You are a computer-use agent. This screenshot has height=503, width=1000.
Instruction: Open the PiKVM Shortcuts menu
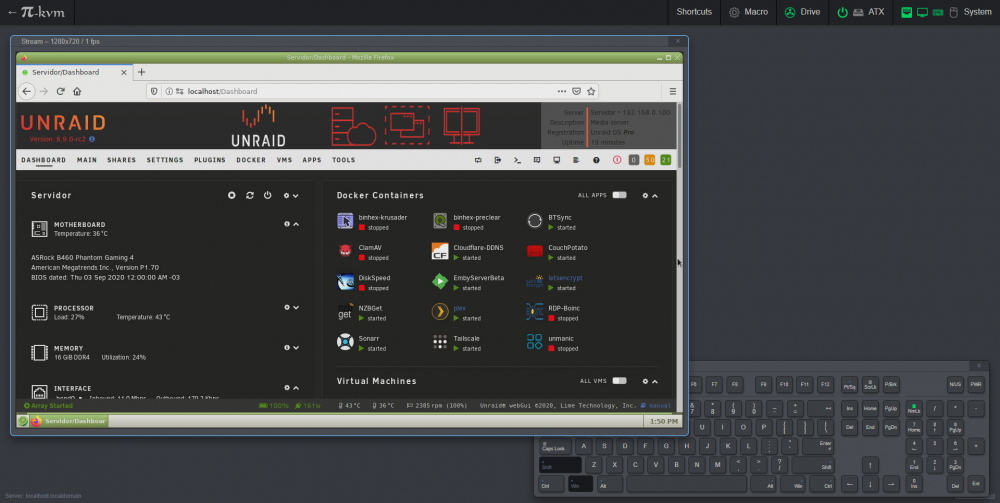pos(694,12)
